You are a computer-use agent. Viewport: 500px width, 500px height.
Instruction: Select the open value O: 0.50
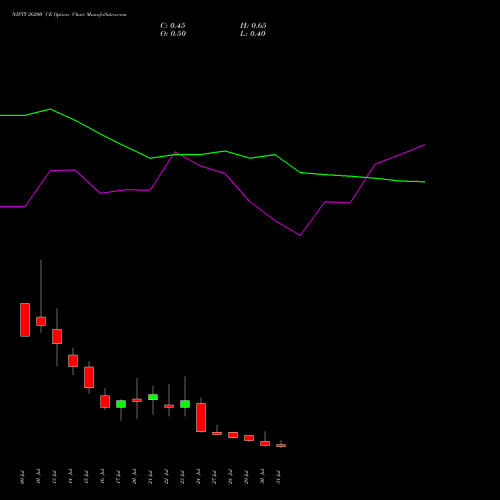(x=173, y=34)
